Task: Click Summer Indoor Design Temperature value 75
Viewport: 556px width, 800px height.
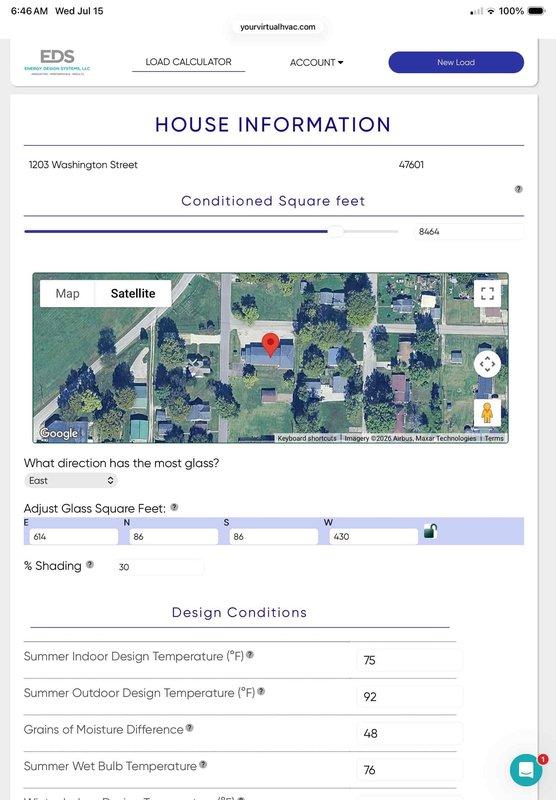Action: [x=410, y=660]
